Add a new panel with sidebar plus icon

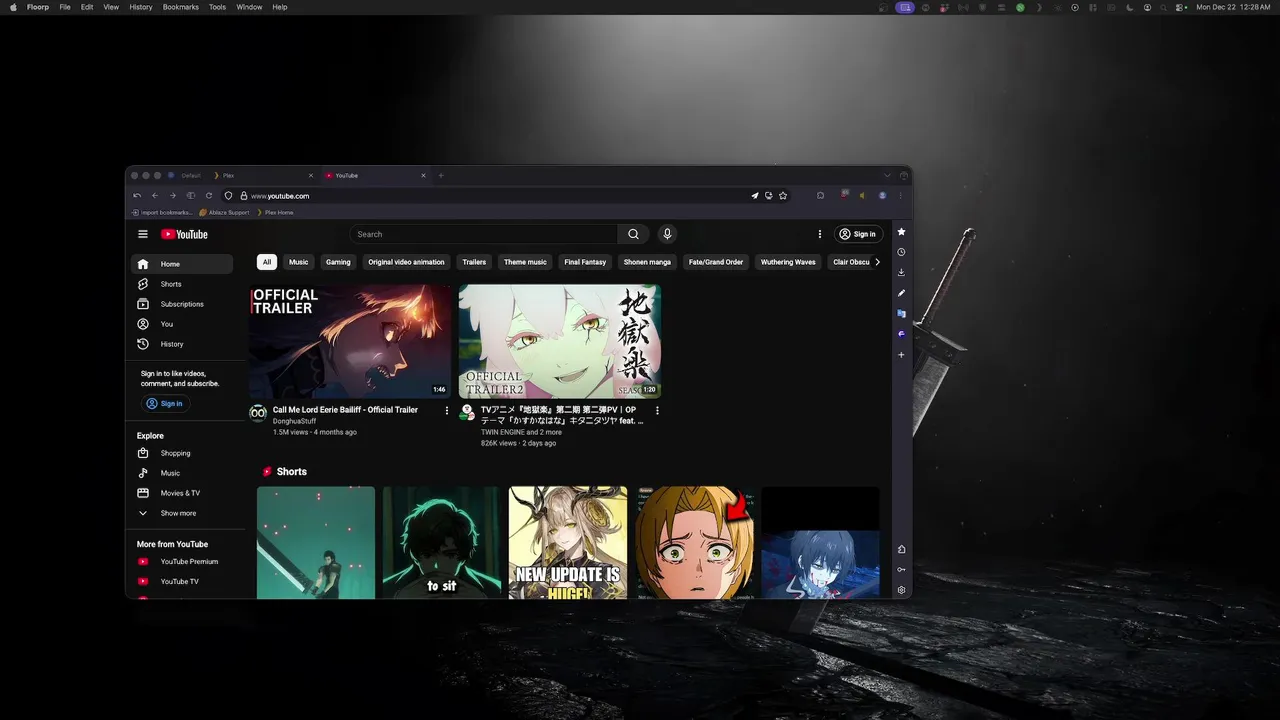[901, 355]
